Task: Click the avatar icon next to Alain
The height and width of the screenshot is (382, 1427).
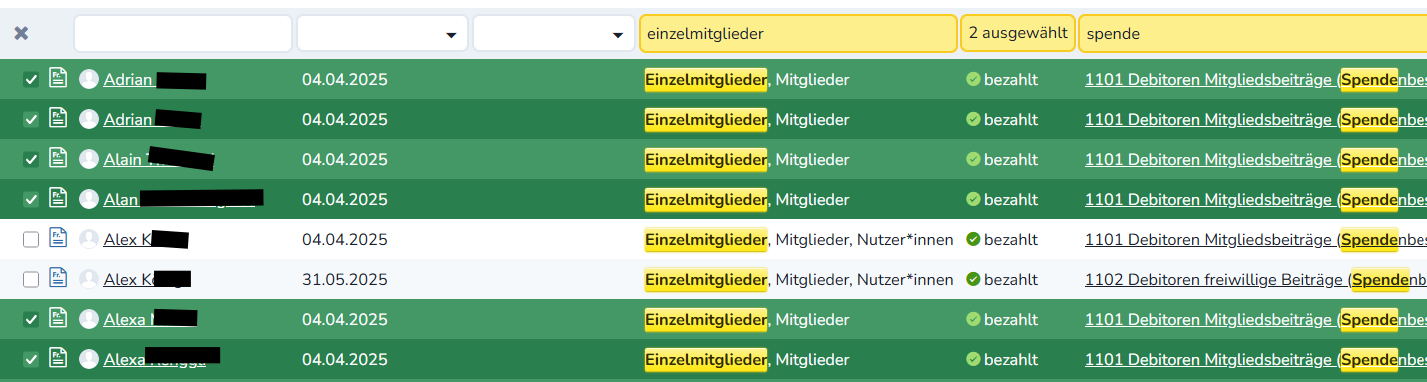Action: (89, 159)
